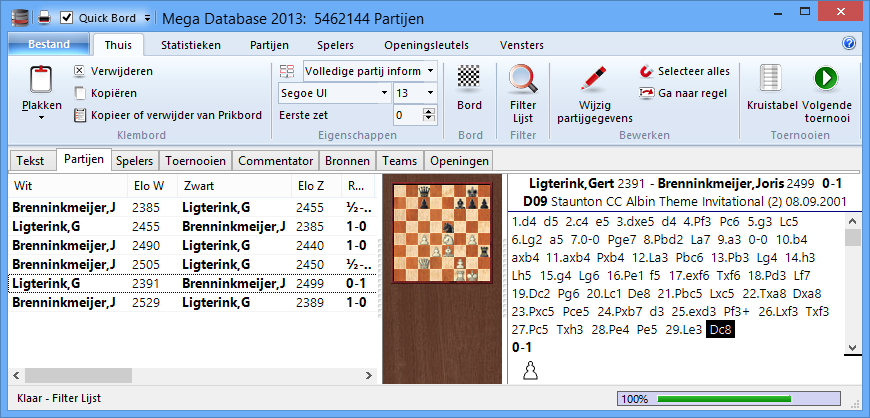870x418 pixels.
Task: Open the Toernooien tab
Action: coord(195,161)
